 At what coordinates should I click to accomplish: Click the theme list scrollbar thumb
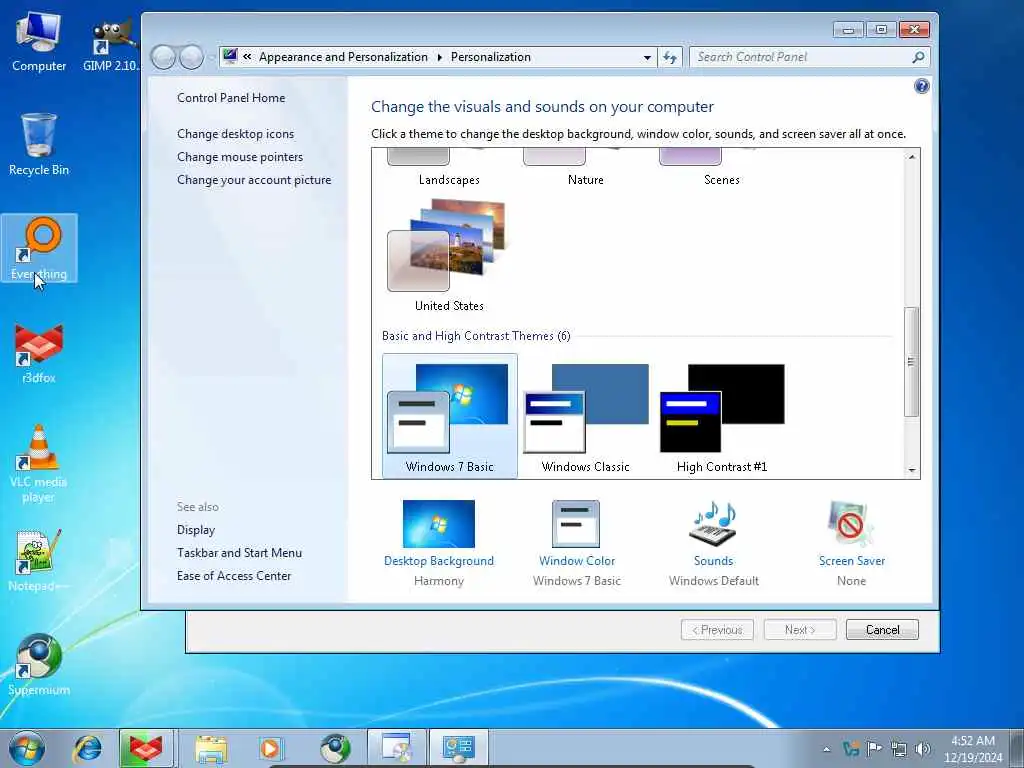[x=912, y=361]
